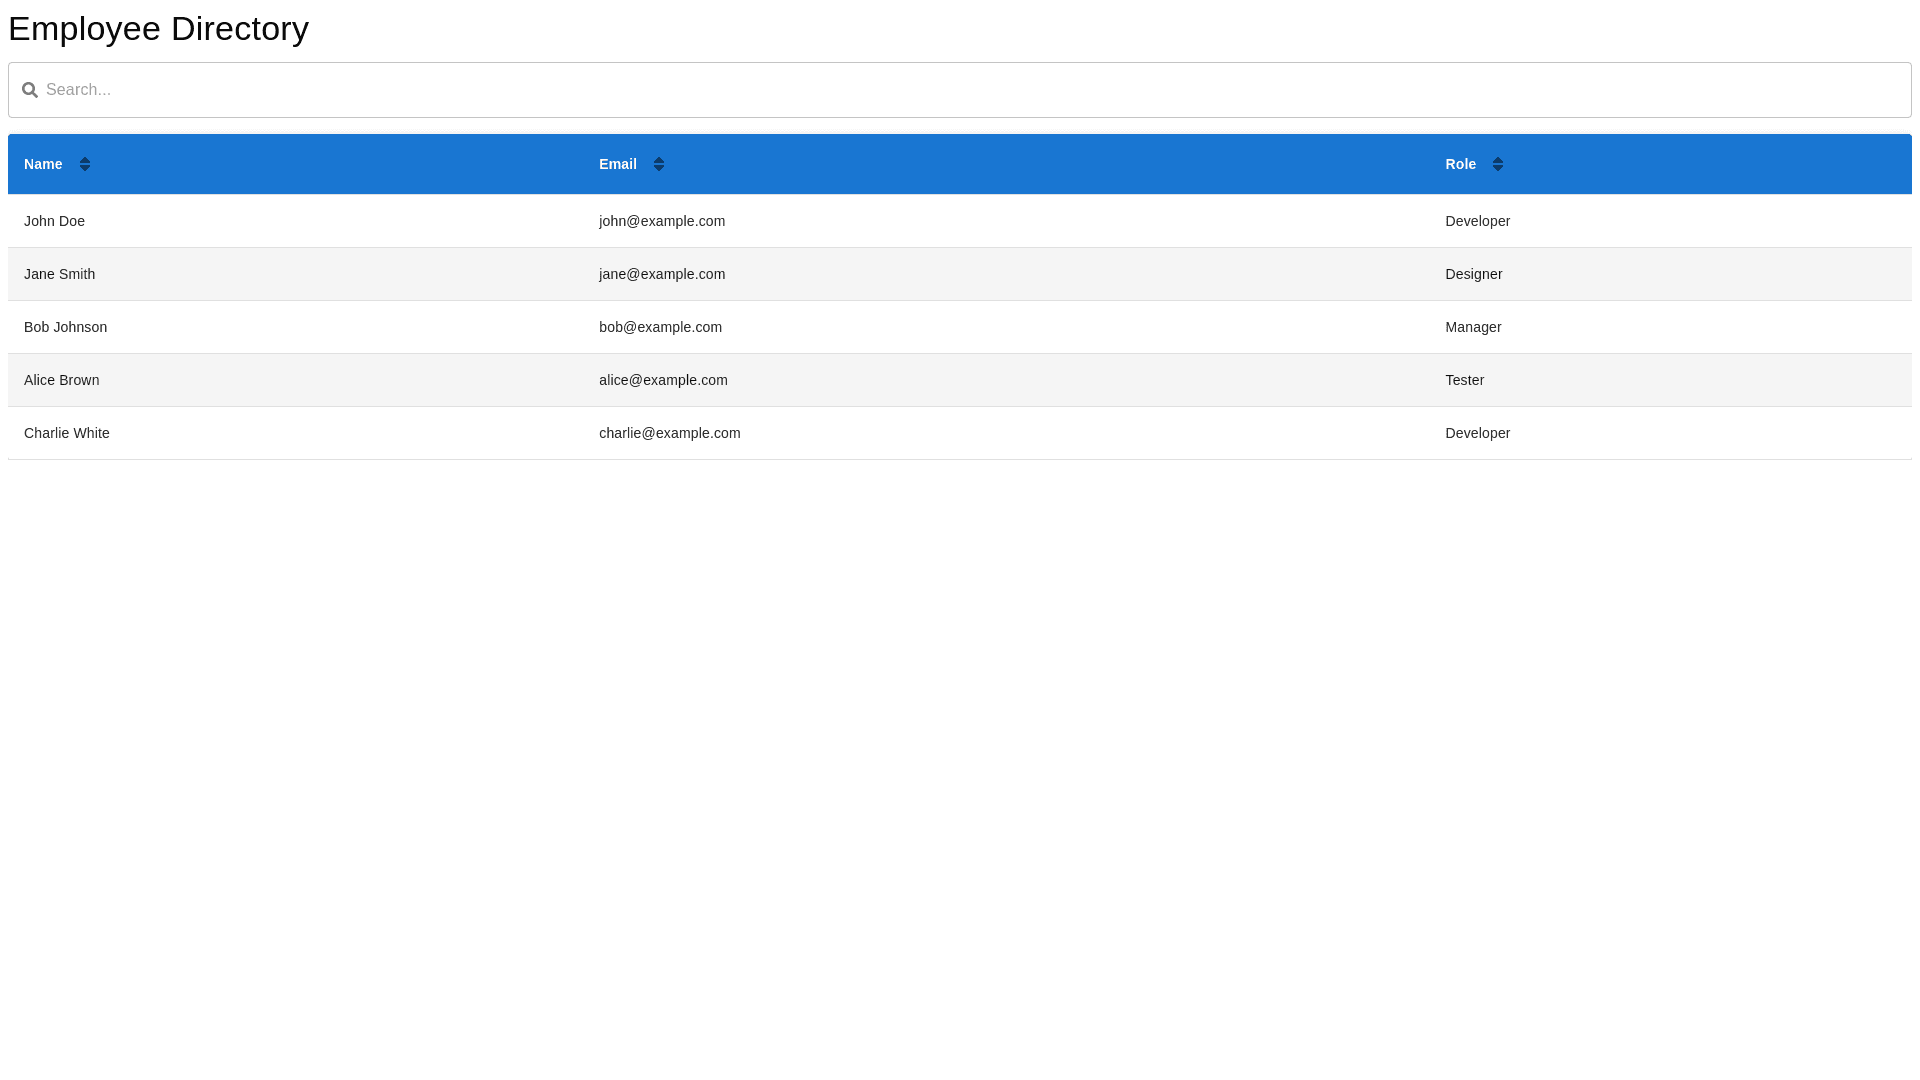This screenshot has width=1920, height=1080.
Task: Click the Tester role cell
Action: [x=1465, y=380]
